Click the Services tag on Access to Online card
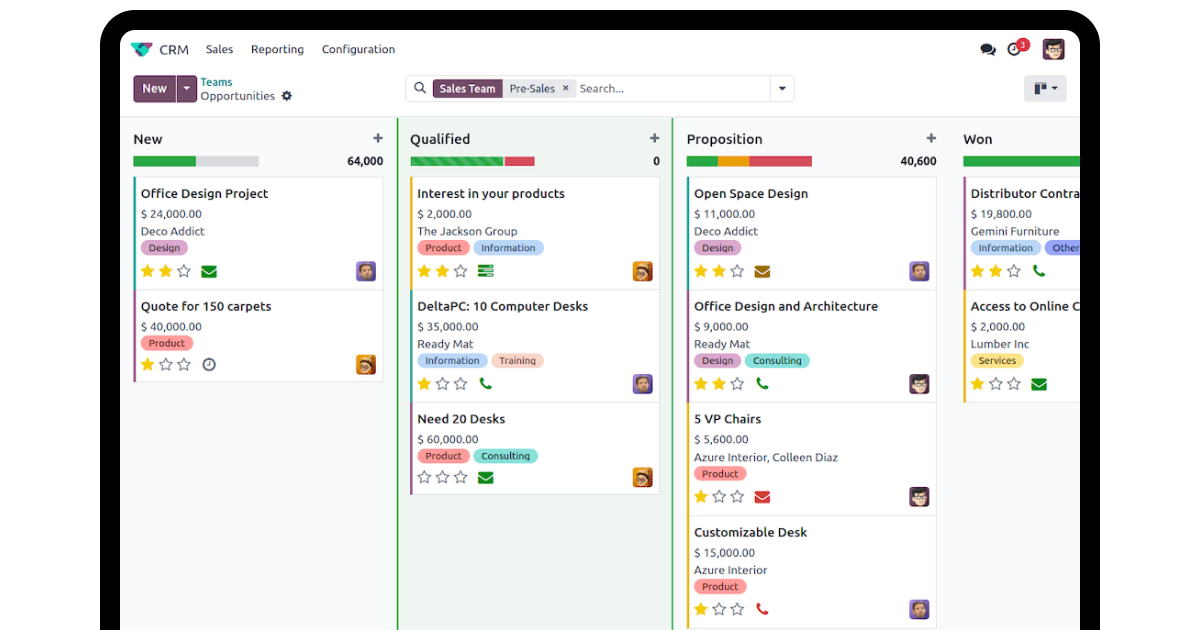This screenshot has height=630, width=1200. tap(997, 361)
